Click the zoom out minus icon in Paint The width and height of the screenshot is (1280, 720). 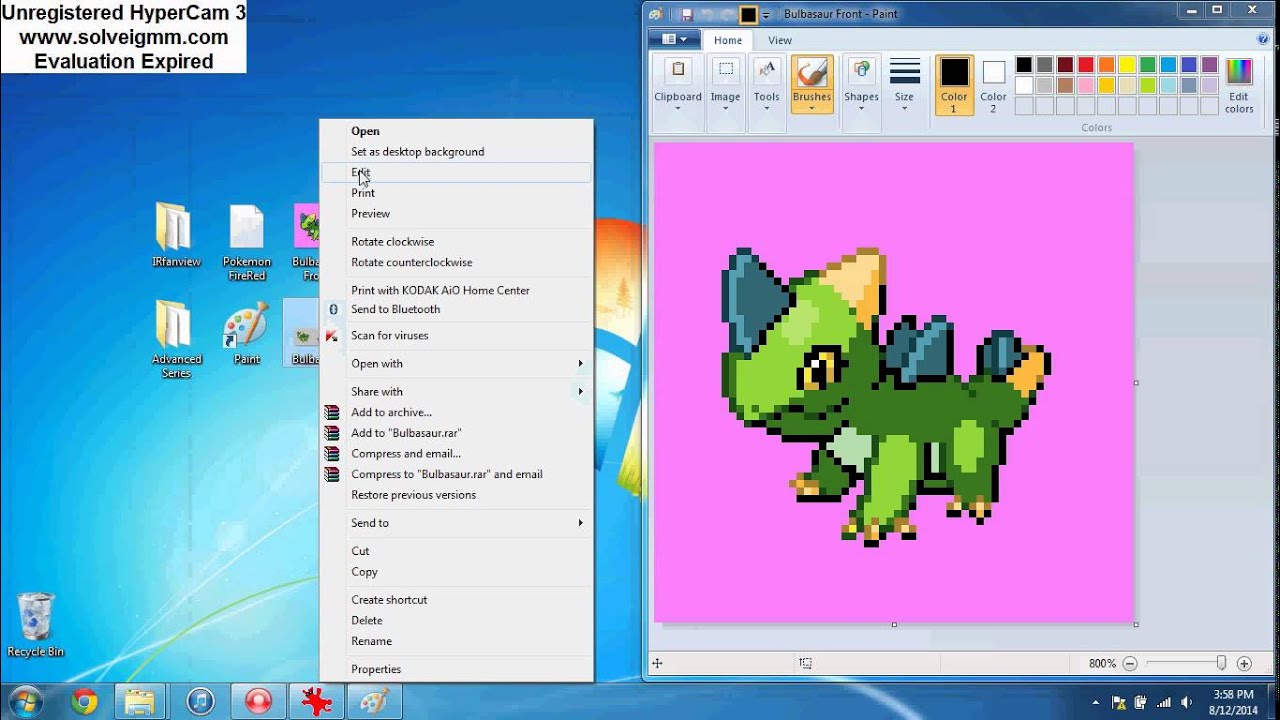click(1130, 663)
